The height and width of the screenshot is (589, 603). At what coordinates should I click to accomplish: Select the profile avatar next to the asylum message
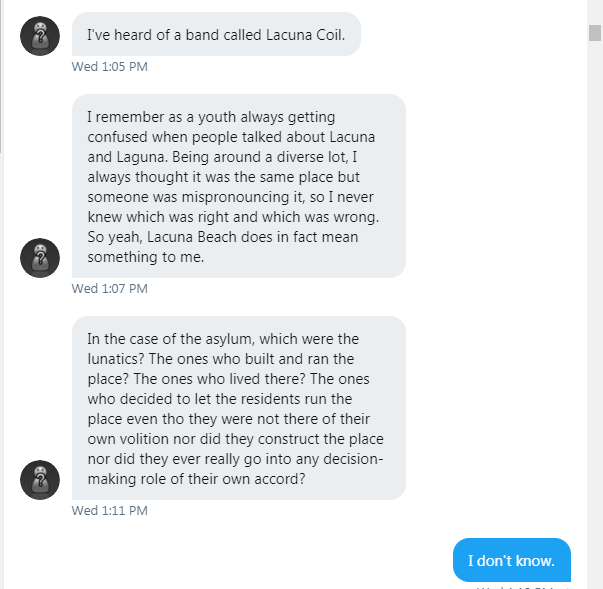click(40, 480)
